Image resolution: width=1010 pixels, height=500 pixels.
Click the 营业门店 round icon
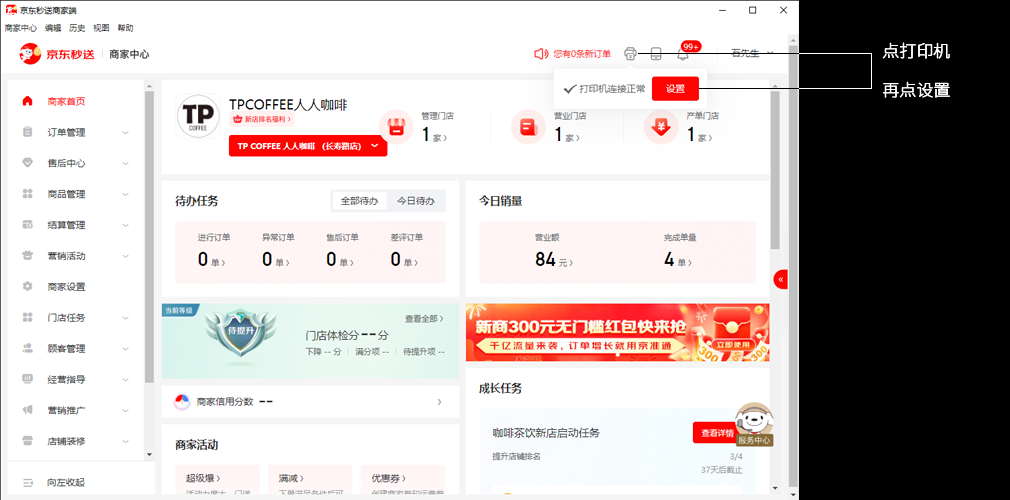528,127
